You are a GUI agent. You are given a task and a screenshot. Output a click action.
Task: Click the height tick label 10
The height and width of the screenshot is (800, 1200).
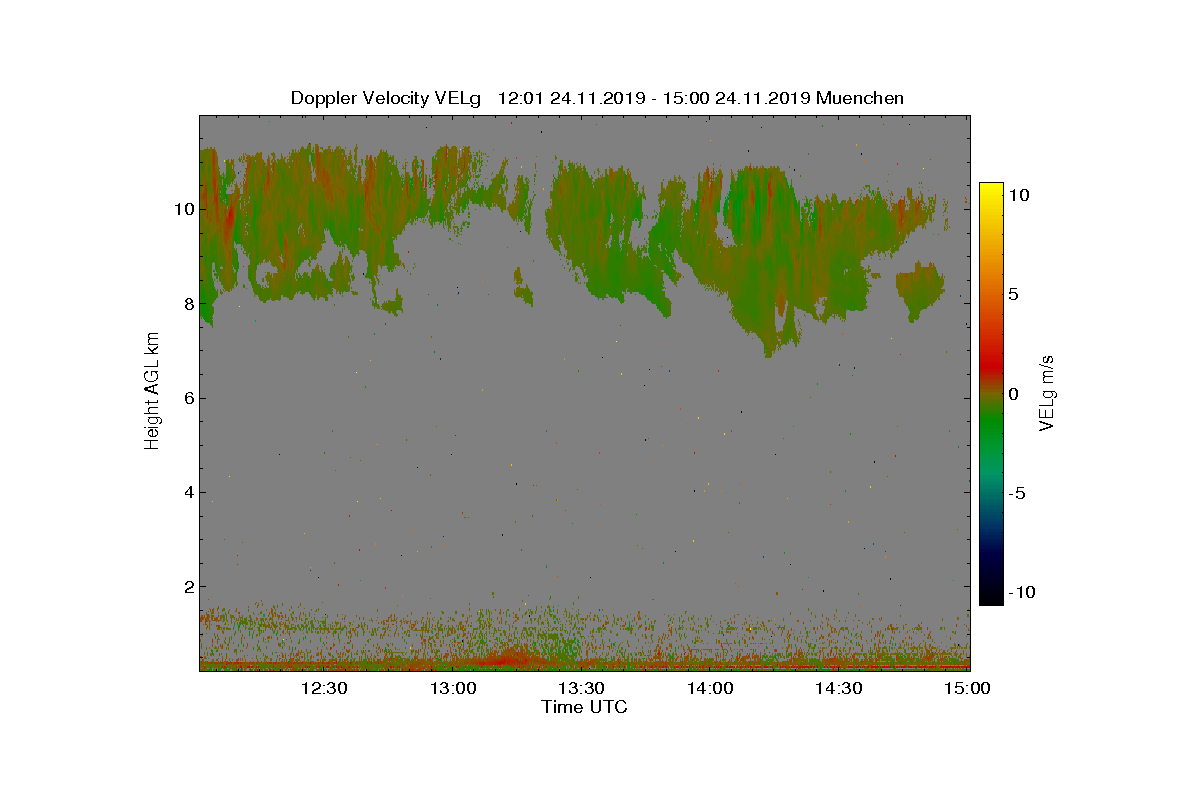coord(182,209)
